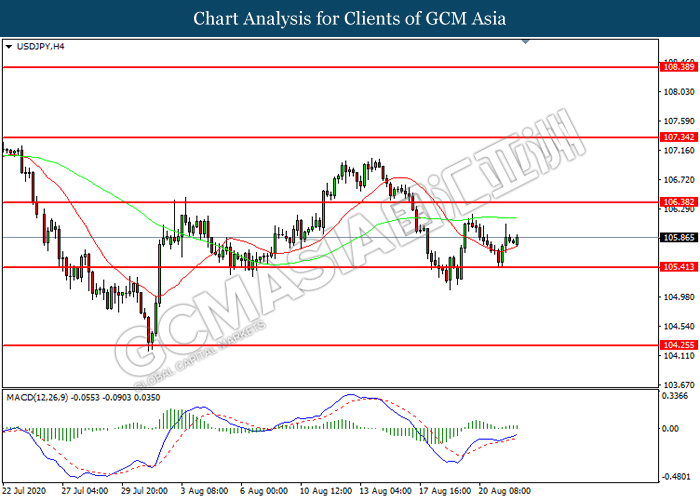Click the 17 Aug 16:00 time label
The image size is (700, 500).
445,491
